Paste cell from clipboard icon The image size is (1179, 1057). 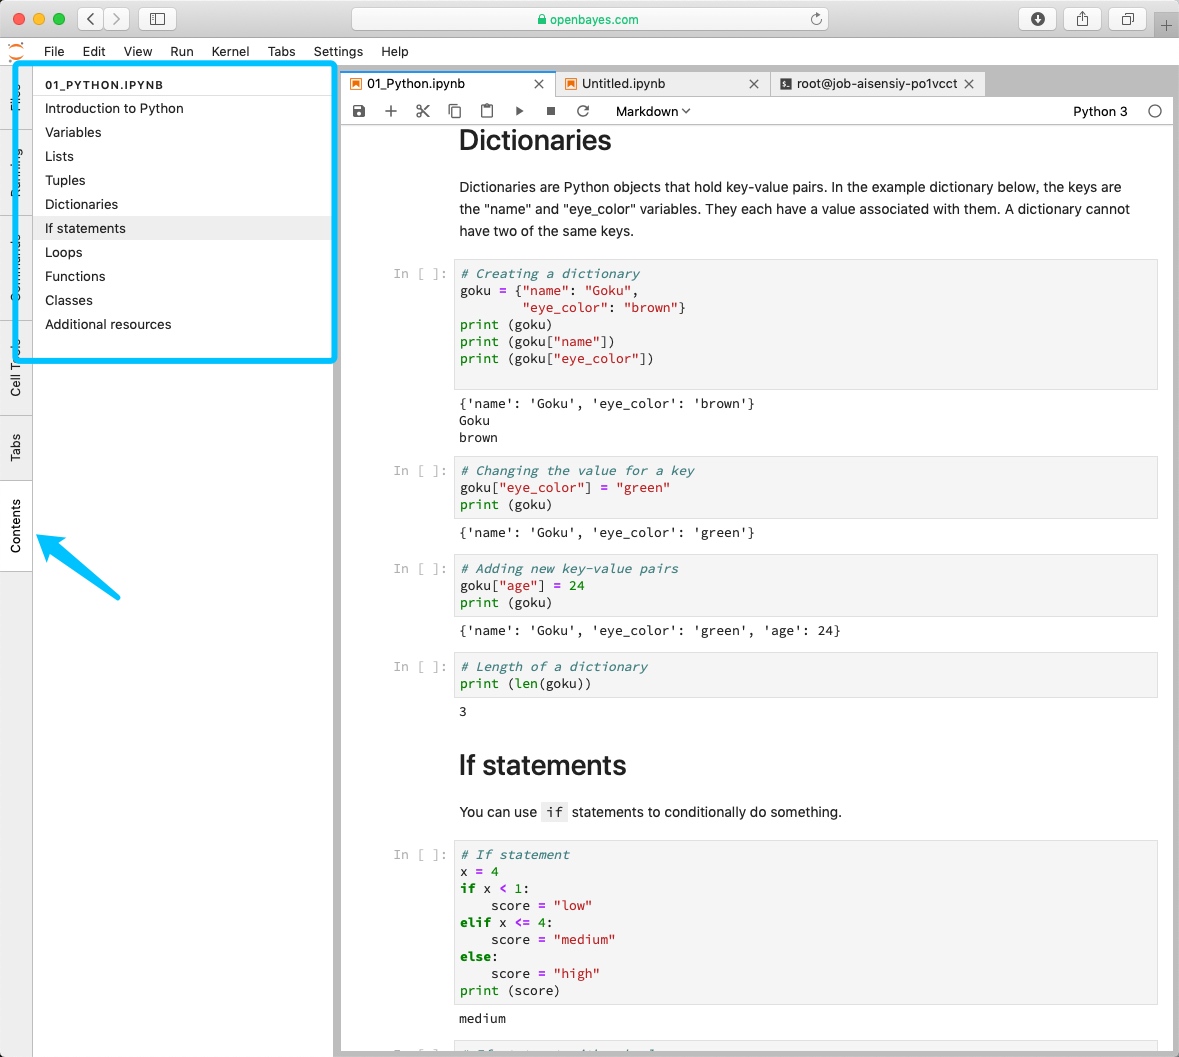(487, 111)
